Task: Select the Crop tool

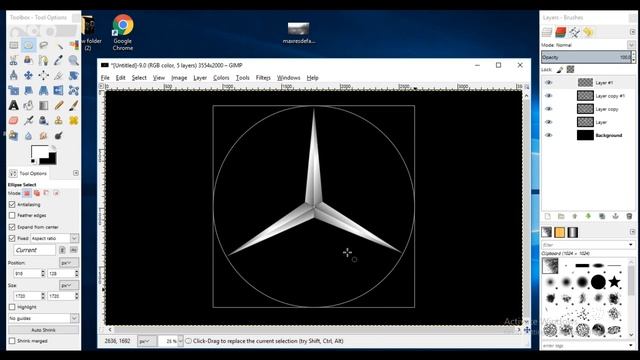Action: click(x=59, y=75)
